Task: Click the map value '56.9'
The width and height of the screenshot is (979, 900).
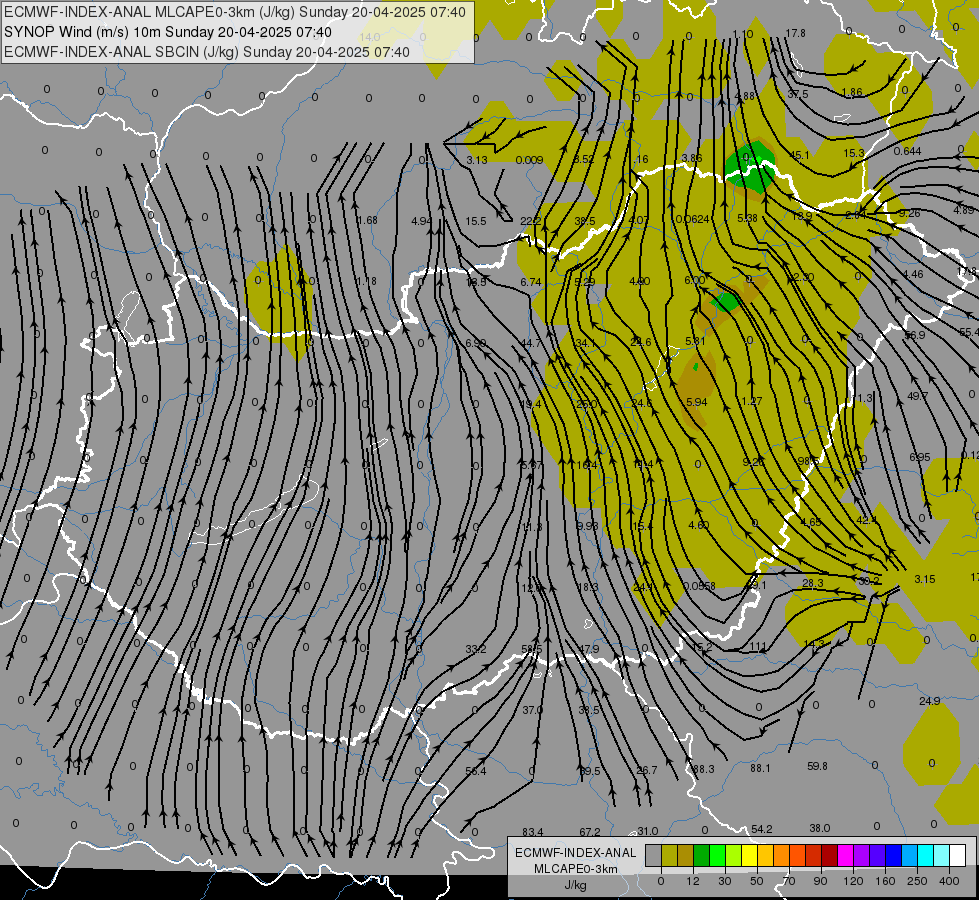Action: coord(915,335)
